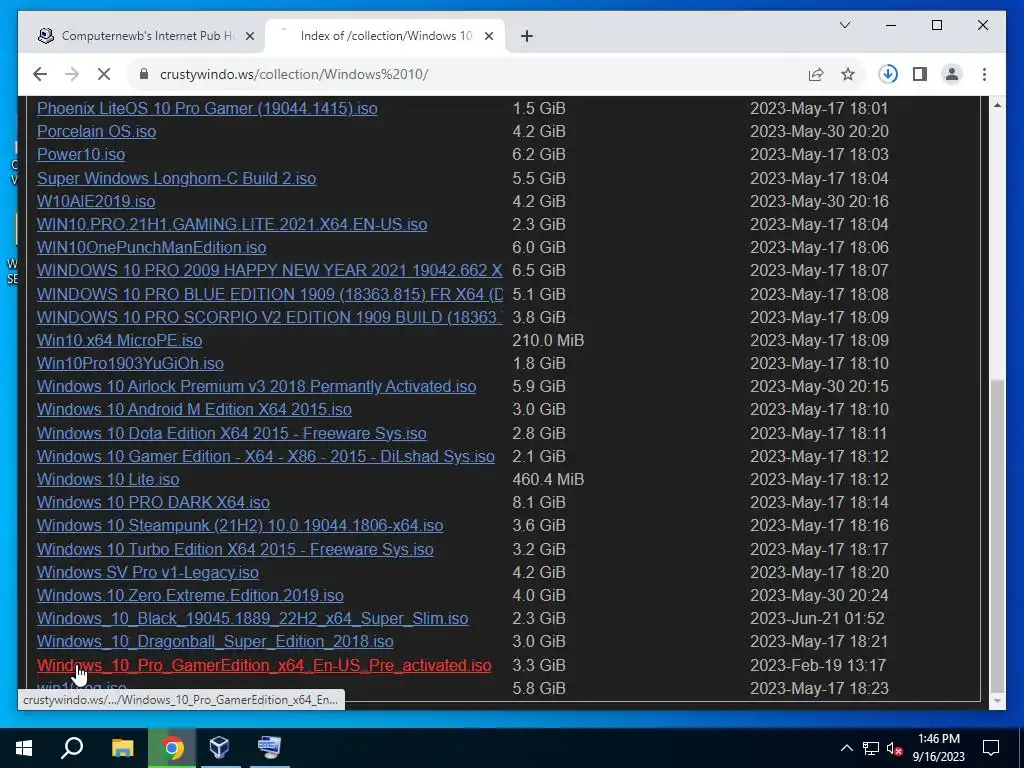Click the address bar URL

(x=294, y=74)
